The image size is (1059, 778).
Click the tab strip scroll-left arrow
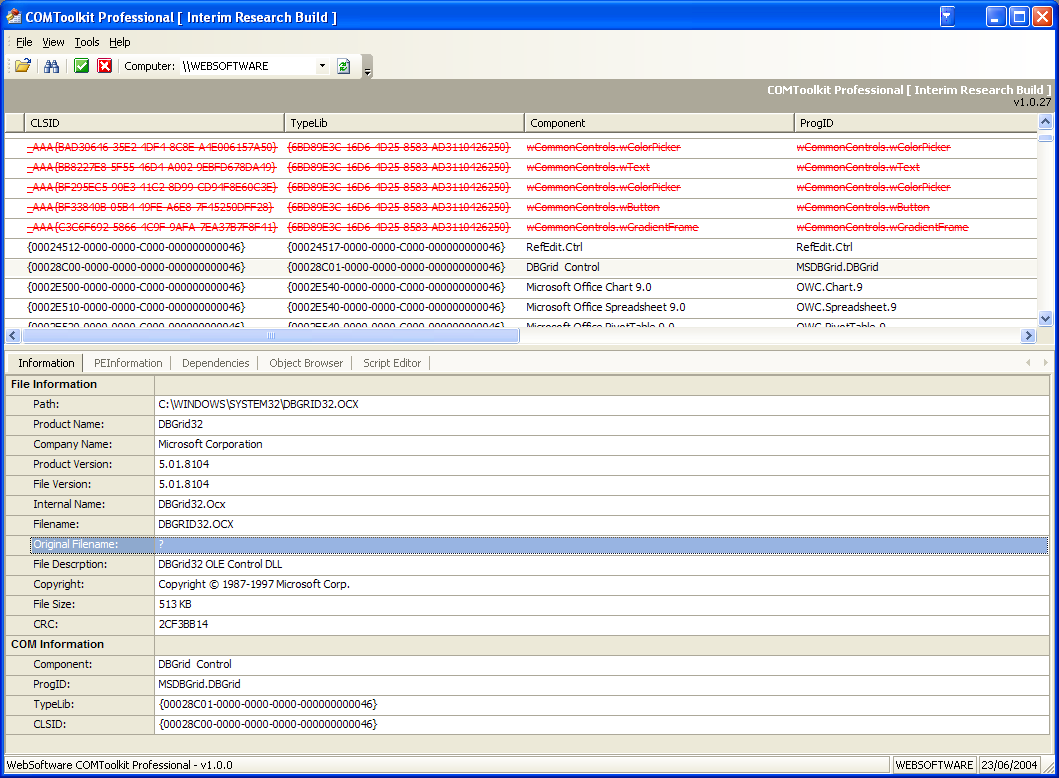[x=1028, y=363]
